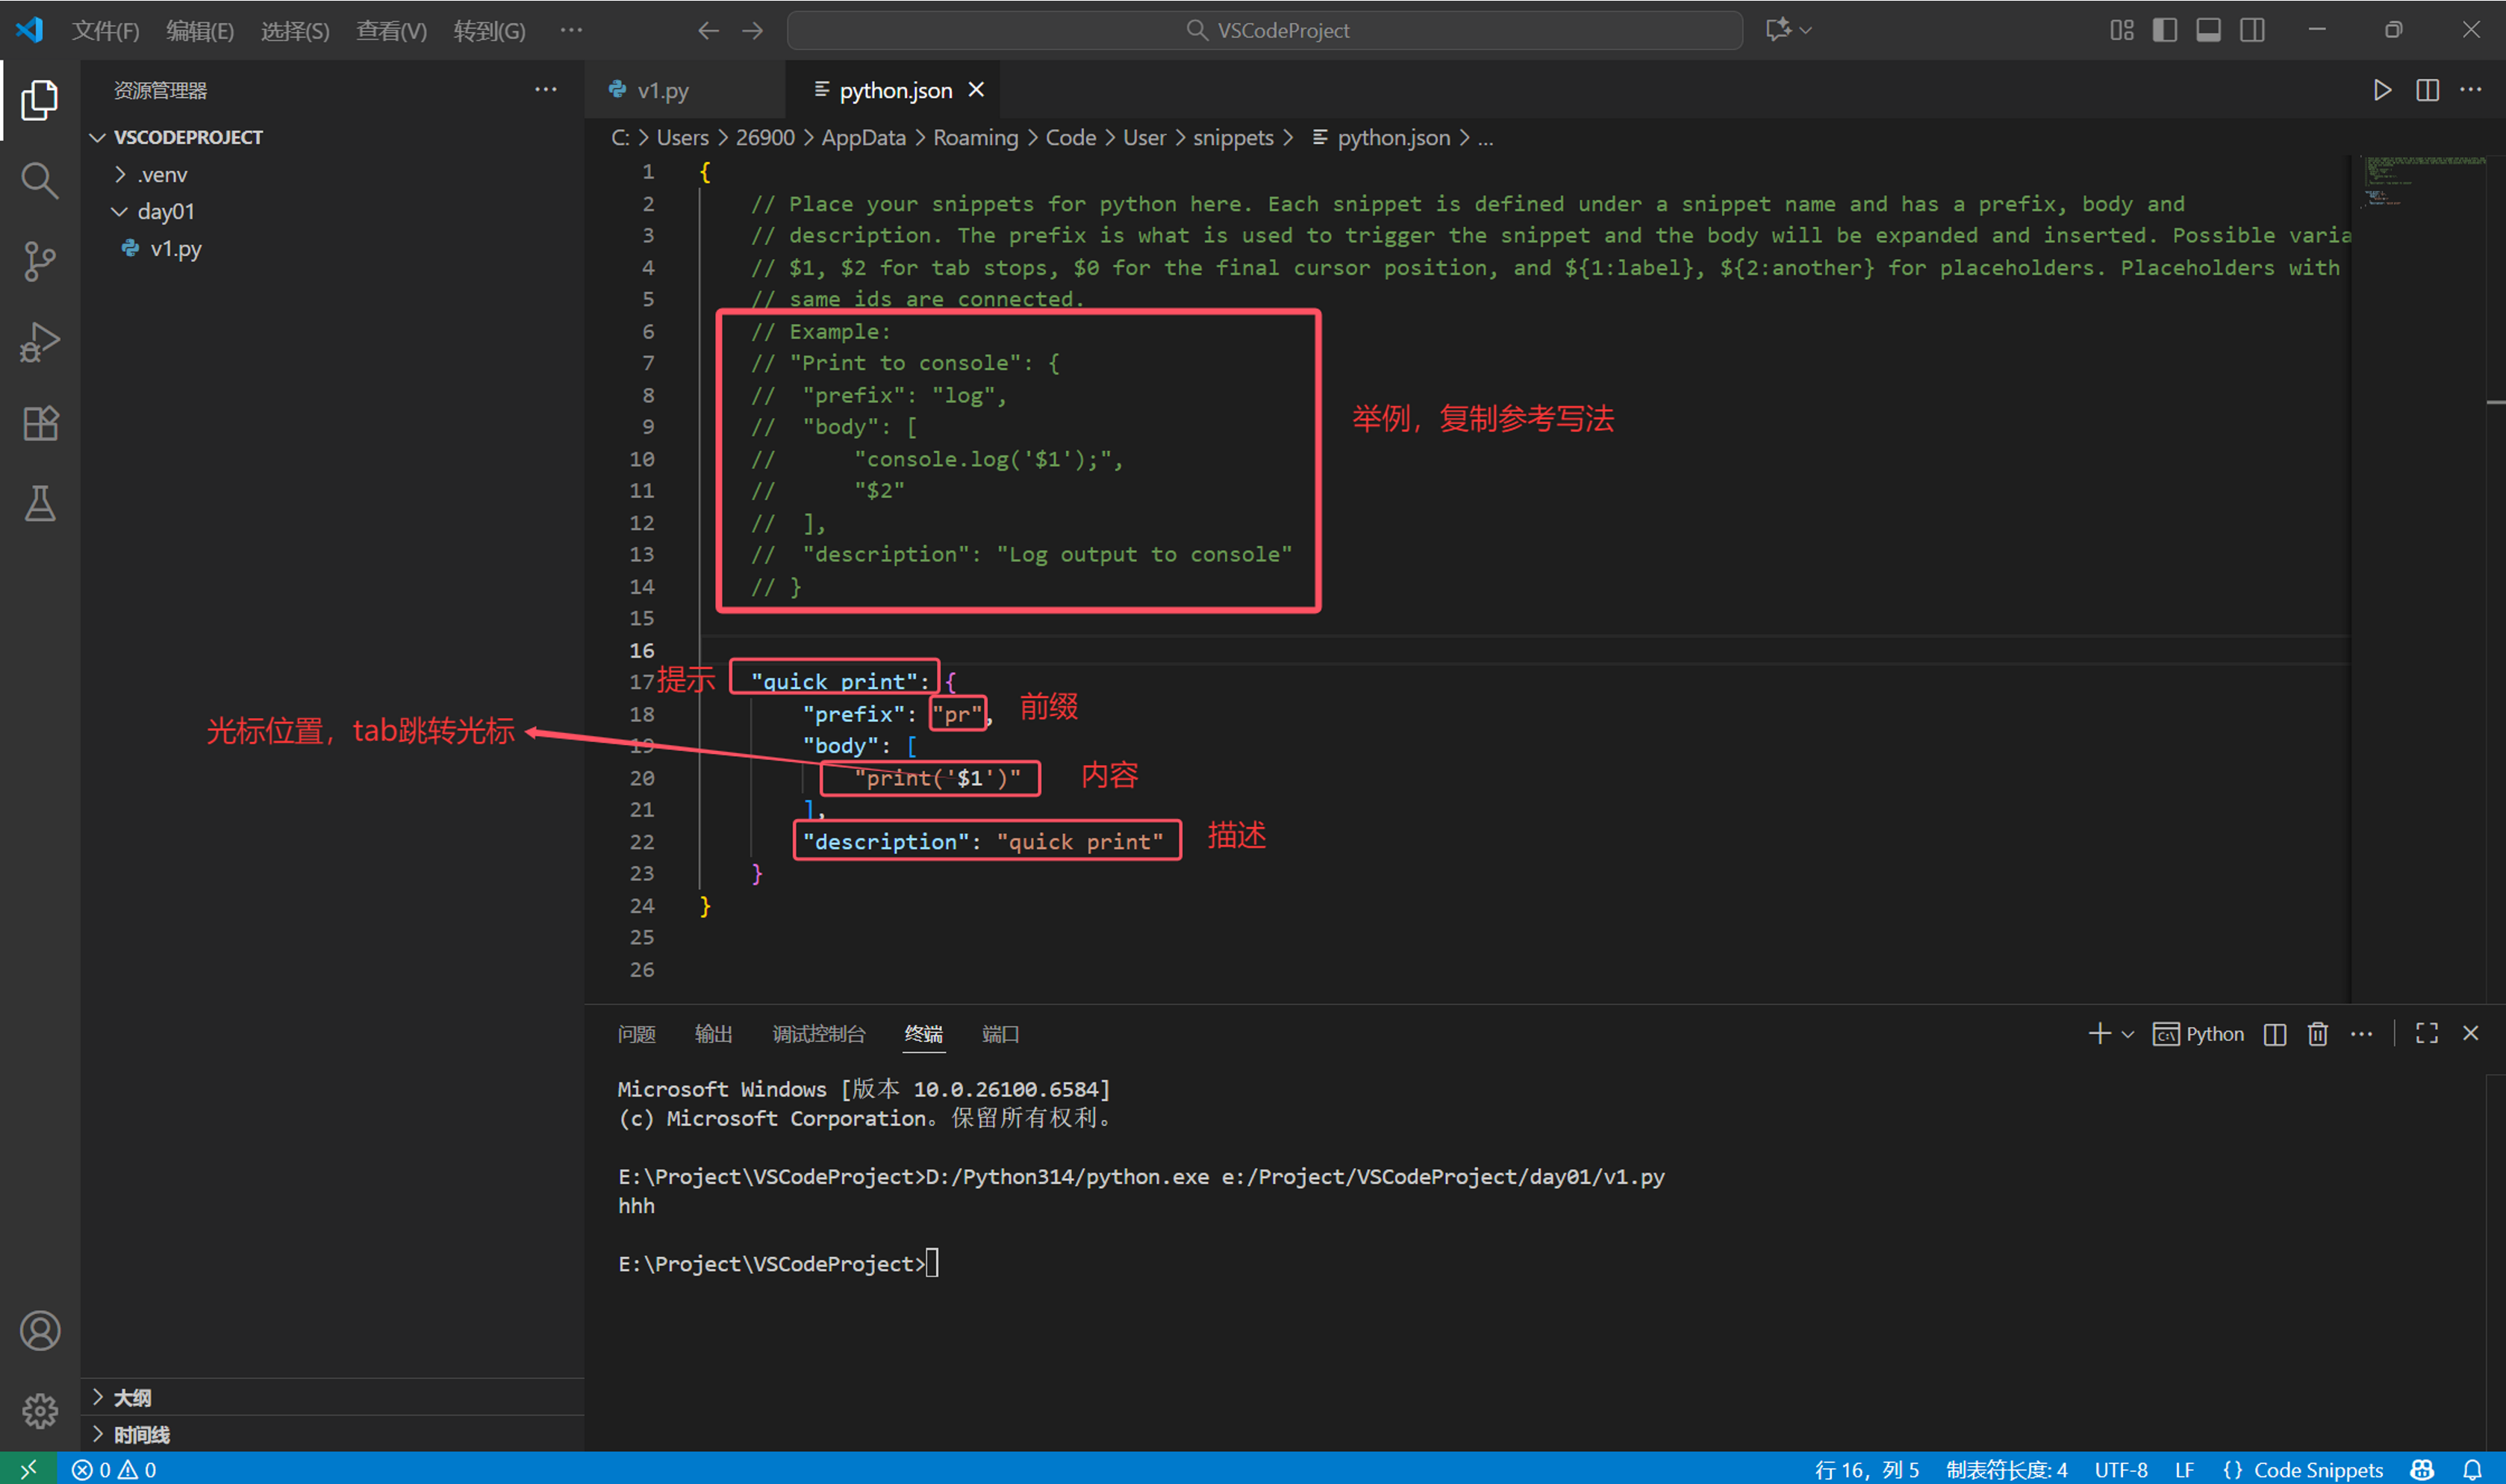Split the terminal pane
Screen dimensions: 2506x1484
click(x=2274, y=1034)
